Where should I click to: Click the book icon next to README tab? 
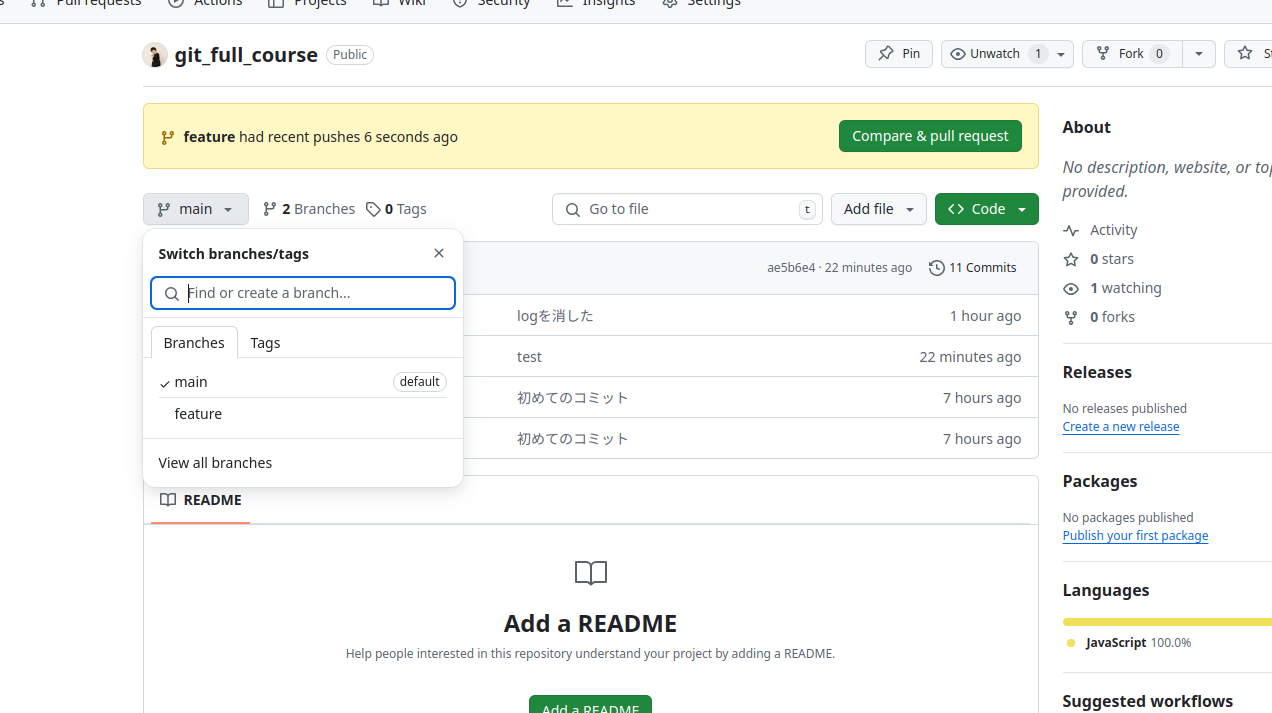(168, 500)
